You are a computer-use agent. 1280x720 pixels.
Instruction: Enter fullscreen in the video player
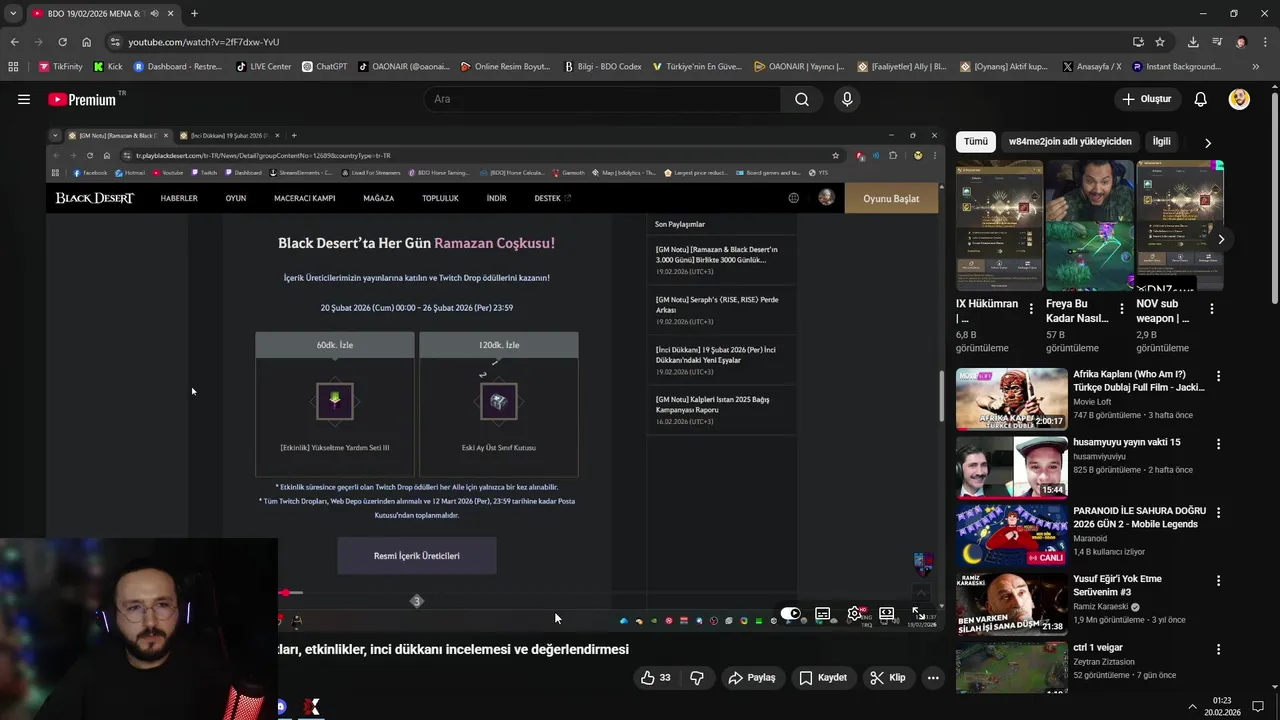tap(919, 614)
